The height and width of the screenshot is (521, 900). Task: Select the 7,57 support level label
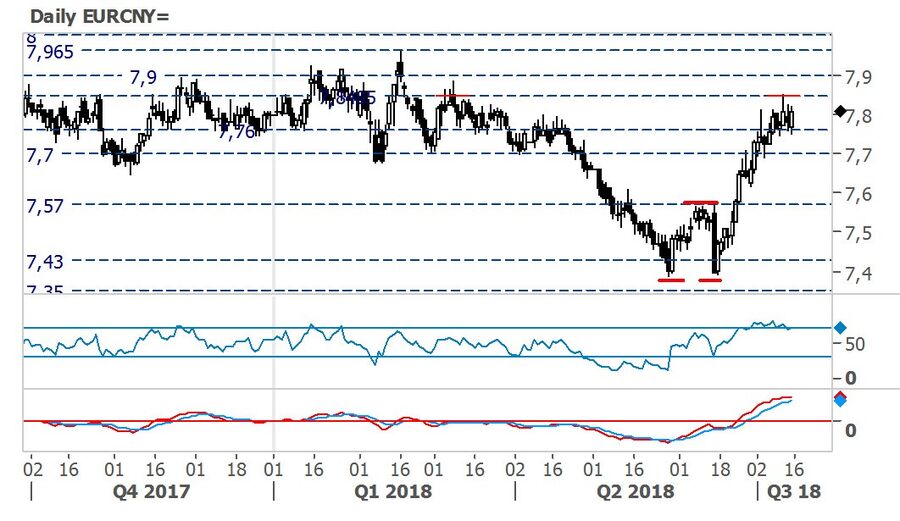click(46, 206)
